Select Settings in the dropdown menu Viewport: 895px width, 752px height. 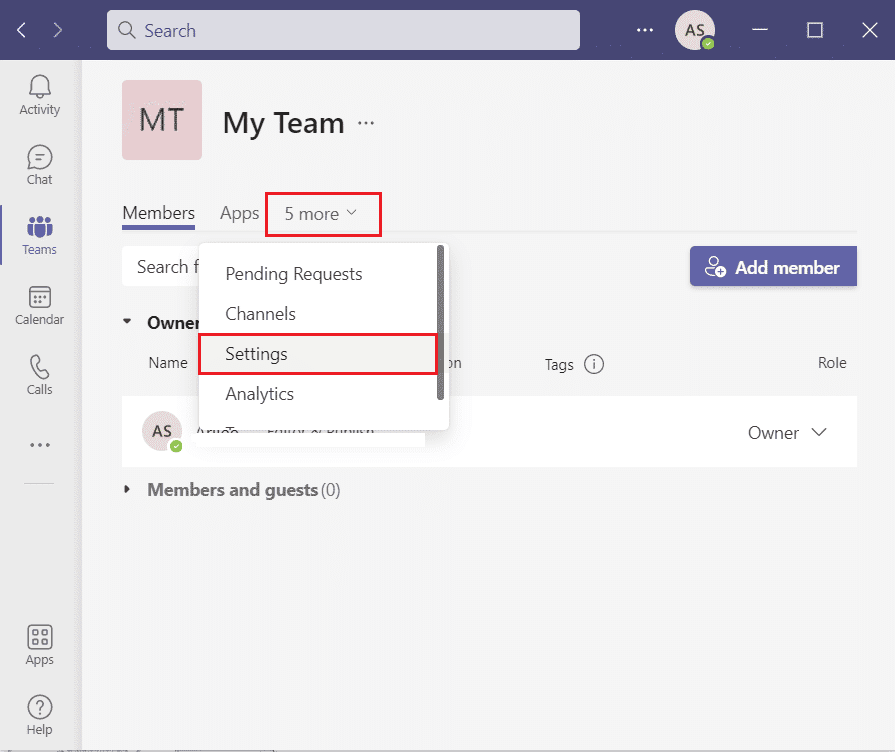[x=318, y=354]
